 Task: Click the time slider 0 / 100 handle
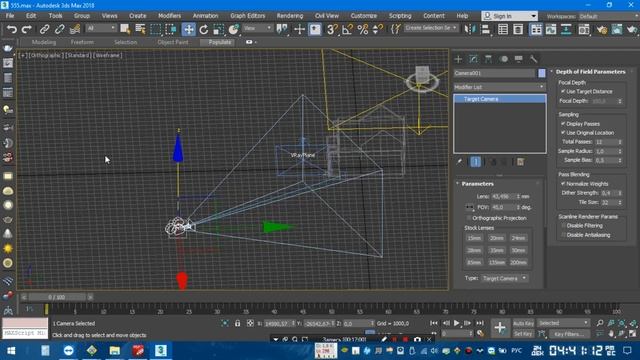click(x=56, y=297)
